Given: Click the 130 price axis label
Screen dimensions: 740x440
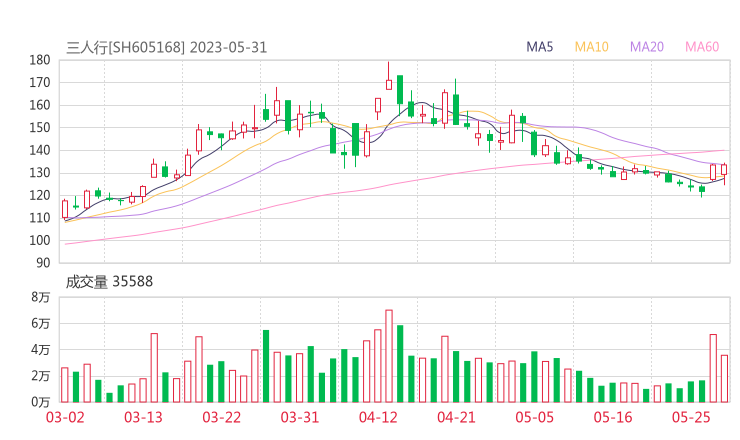Looking at the screenshot, I should pyautogui.click(x=40, y=173).
